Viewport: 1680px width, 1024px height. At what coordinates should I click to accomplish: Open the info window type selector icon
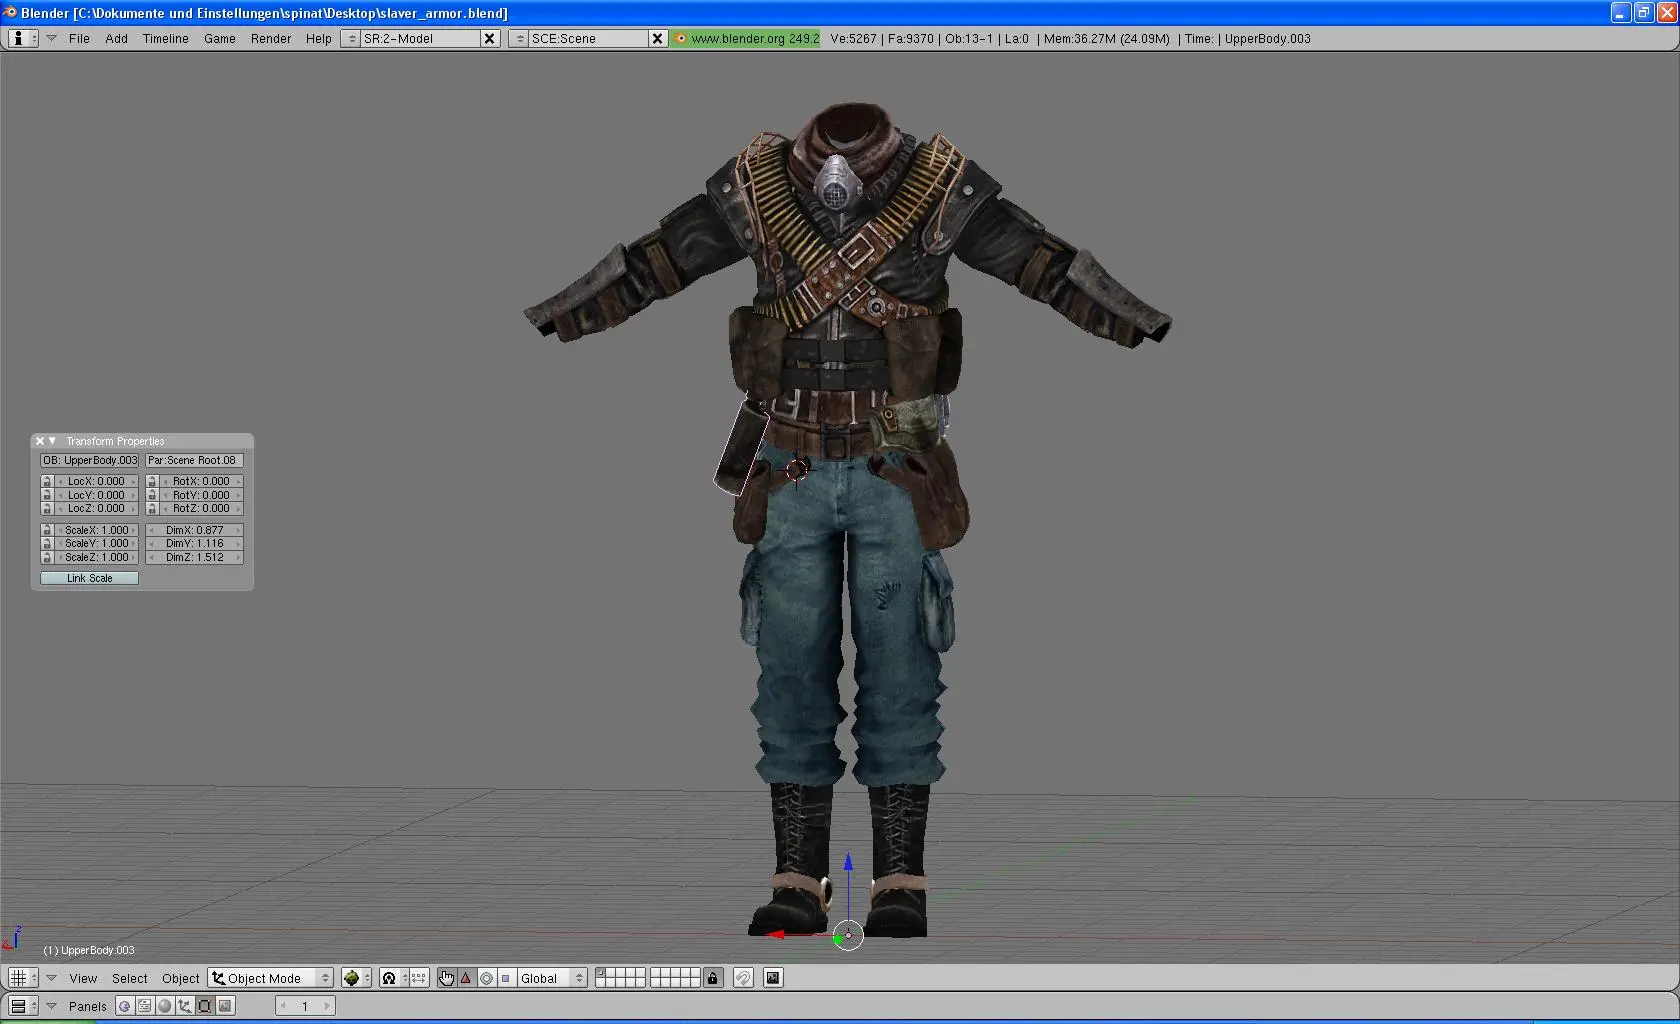pos(23,38)
